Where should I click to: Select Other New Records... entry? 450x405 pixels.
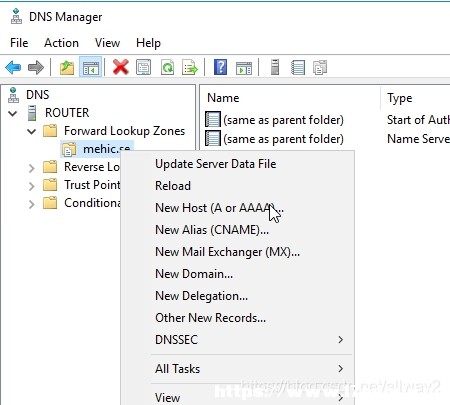point(210,318)
